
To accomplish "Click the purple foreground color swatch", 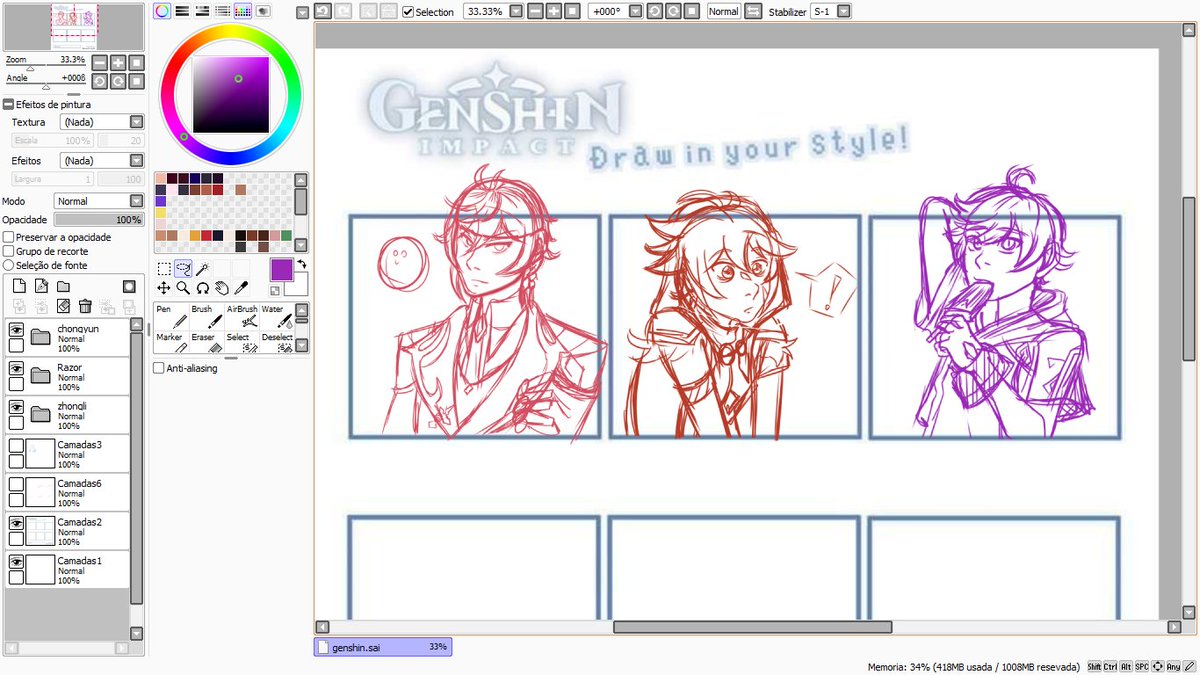I will pos(281,270).
